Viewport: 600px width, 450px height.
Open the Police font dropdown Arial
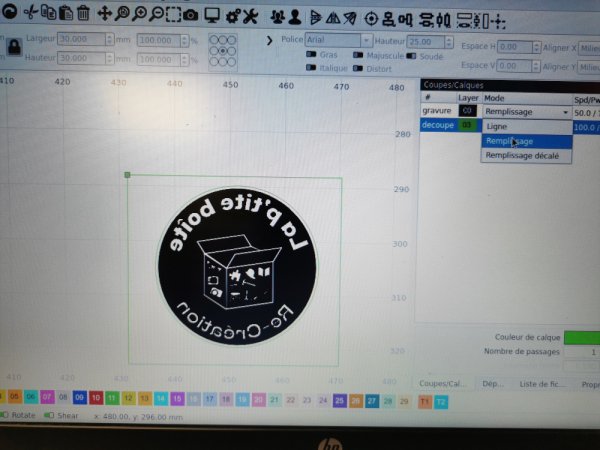pyautogui.click(x=338, y=40)
